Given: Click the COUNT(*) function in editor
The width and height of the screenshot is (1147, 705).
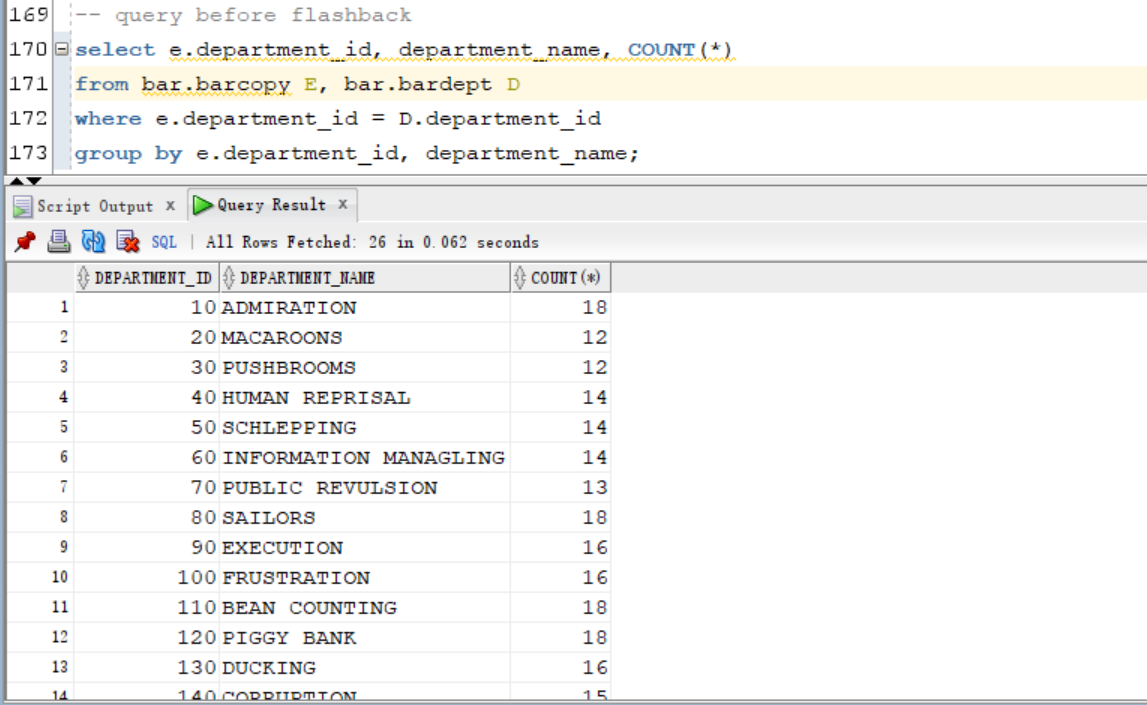Looking at the screenshot, I should pos(680,50).
